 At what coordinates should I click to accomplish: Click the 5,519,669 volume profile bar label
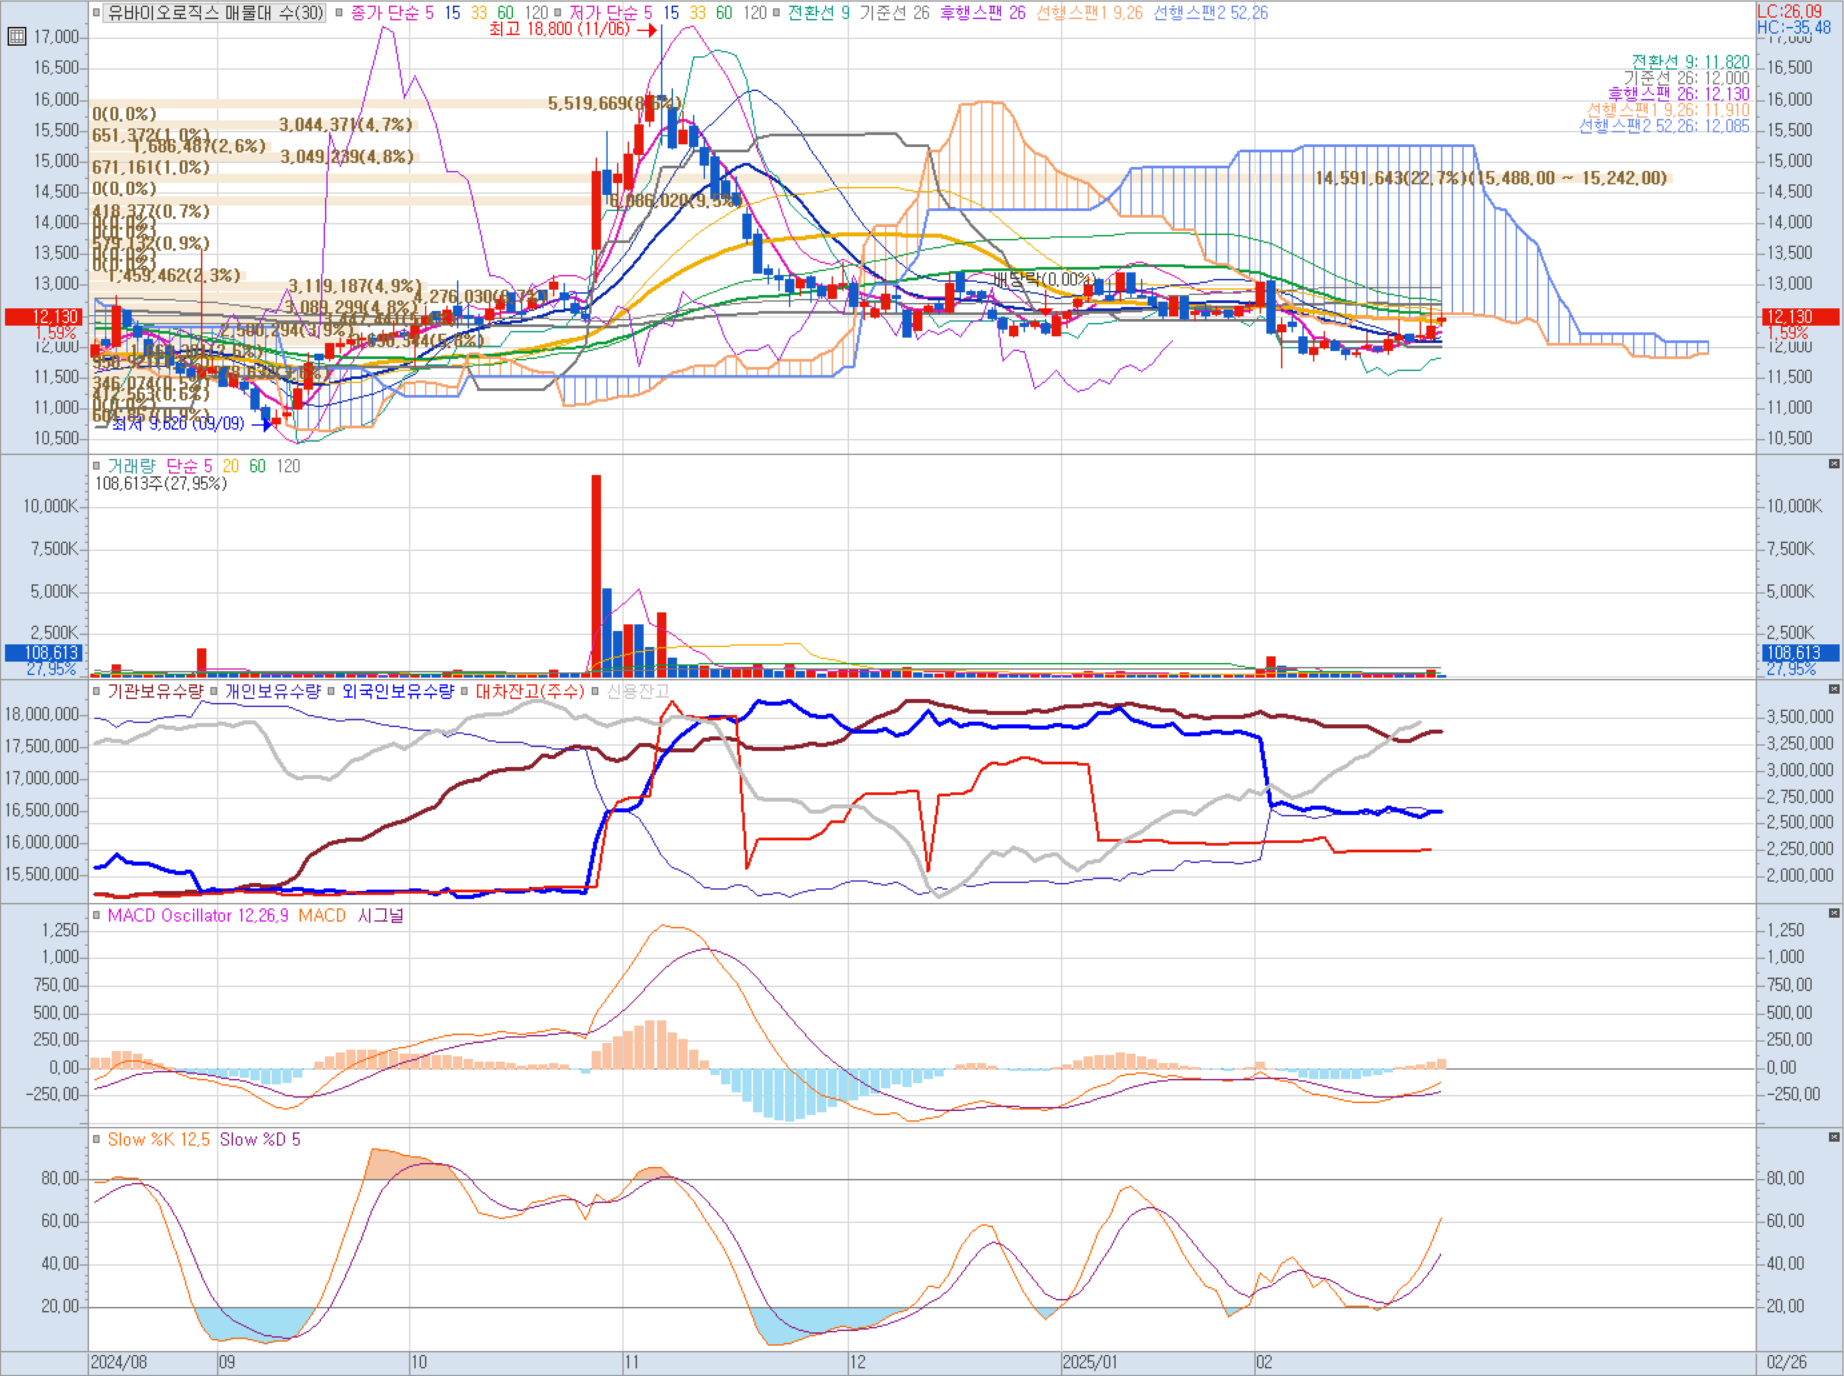tap(614, 104)
